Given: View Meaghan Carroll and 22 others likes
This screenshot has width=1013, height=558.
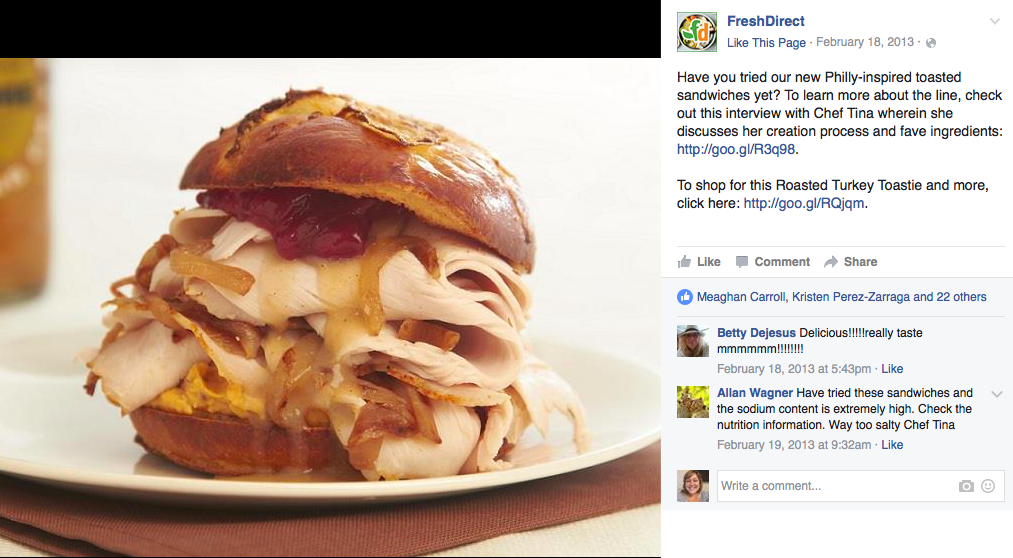Looking at the screenshot, I should point(841,297).
